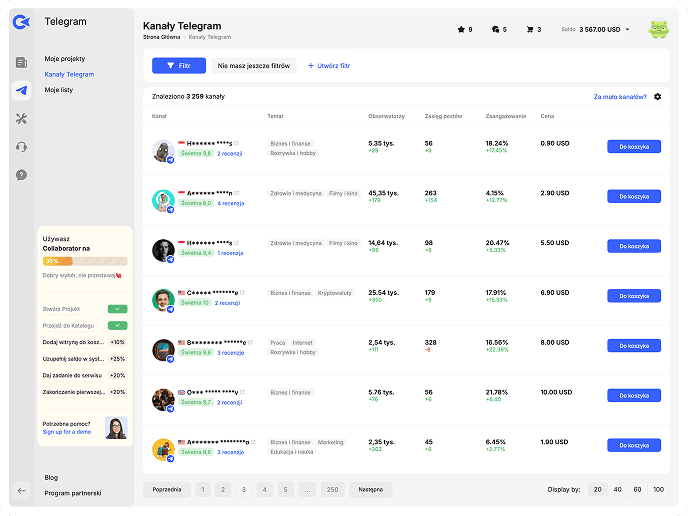This screenshot has height=516, width=688.
Task: Select Moje listy in the sidebar menu
Action: pos(59,90)
